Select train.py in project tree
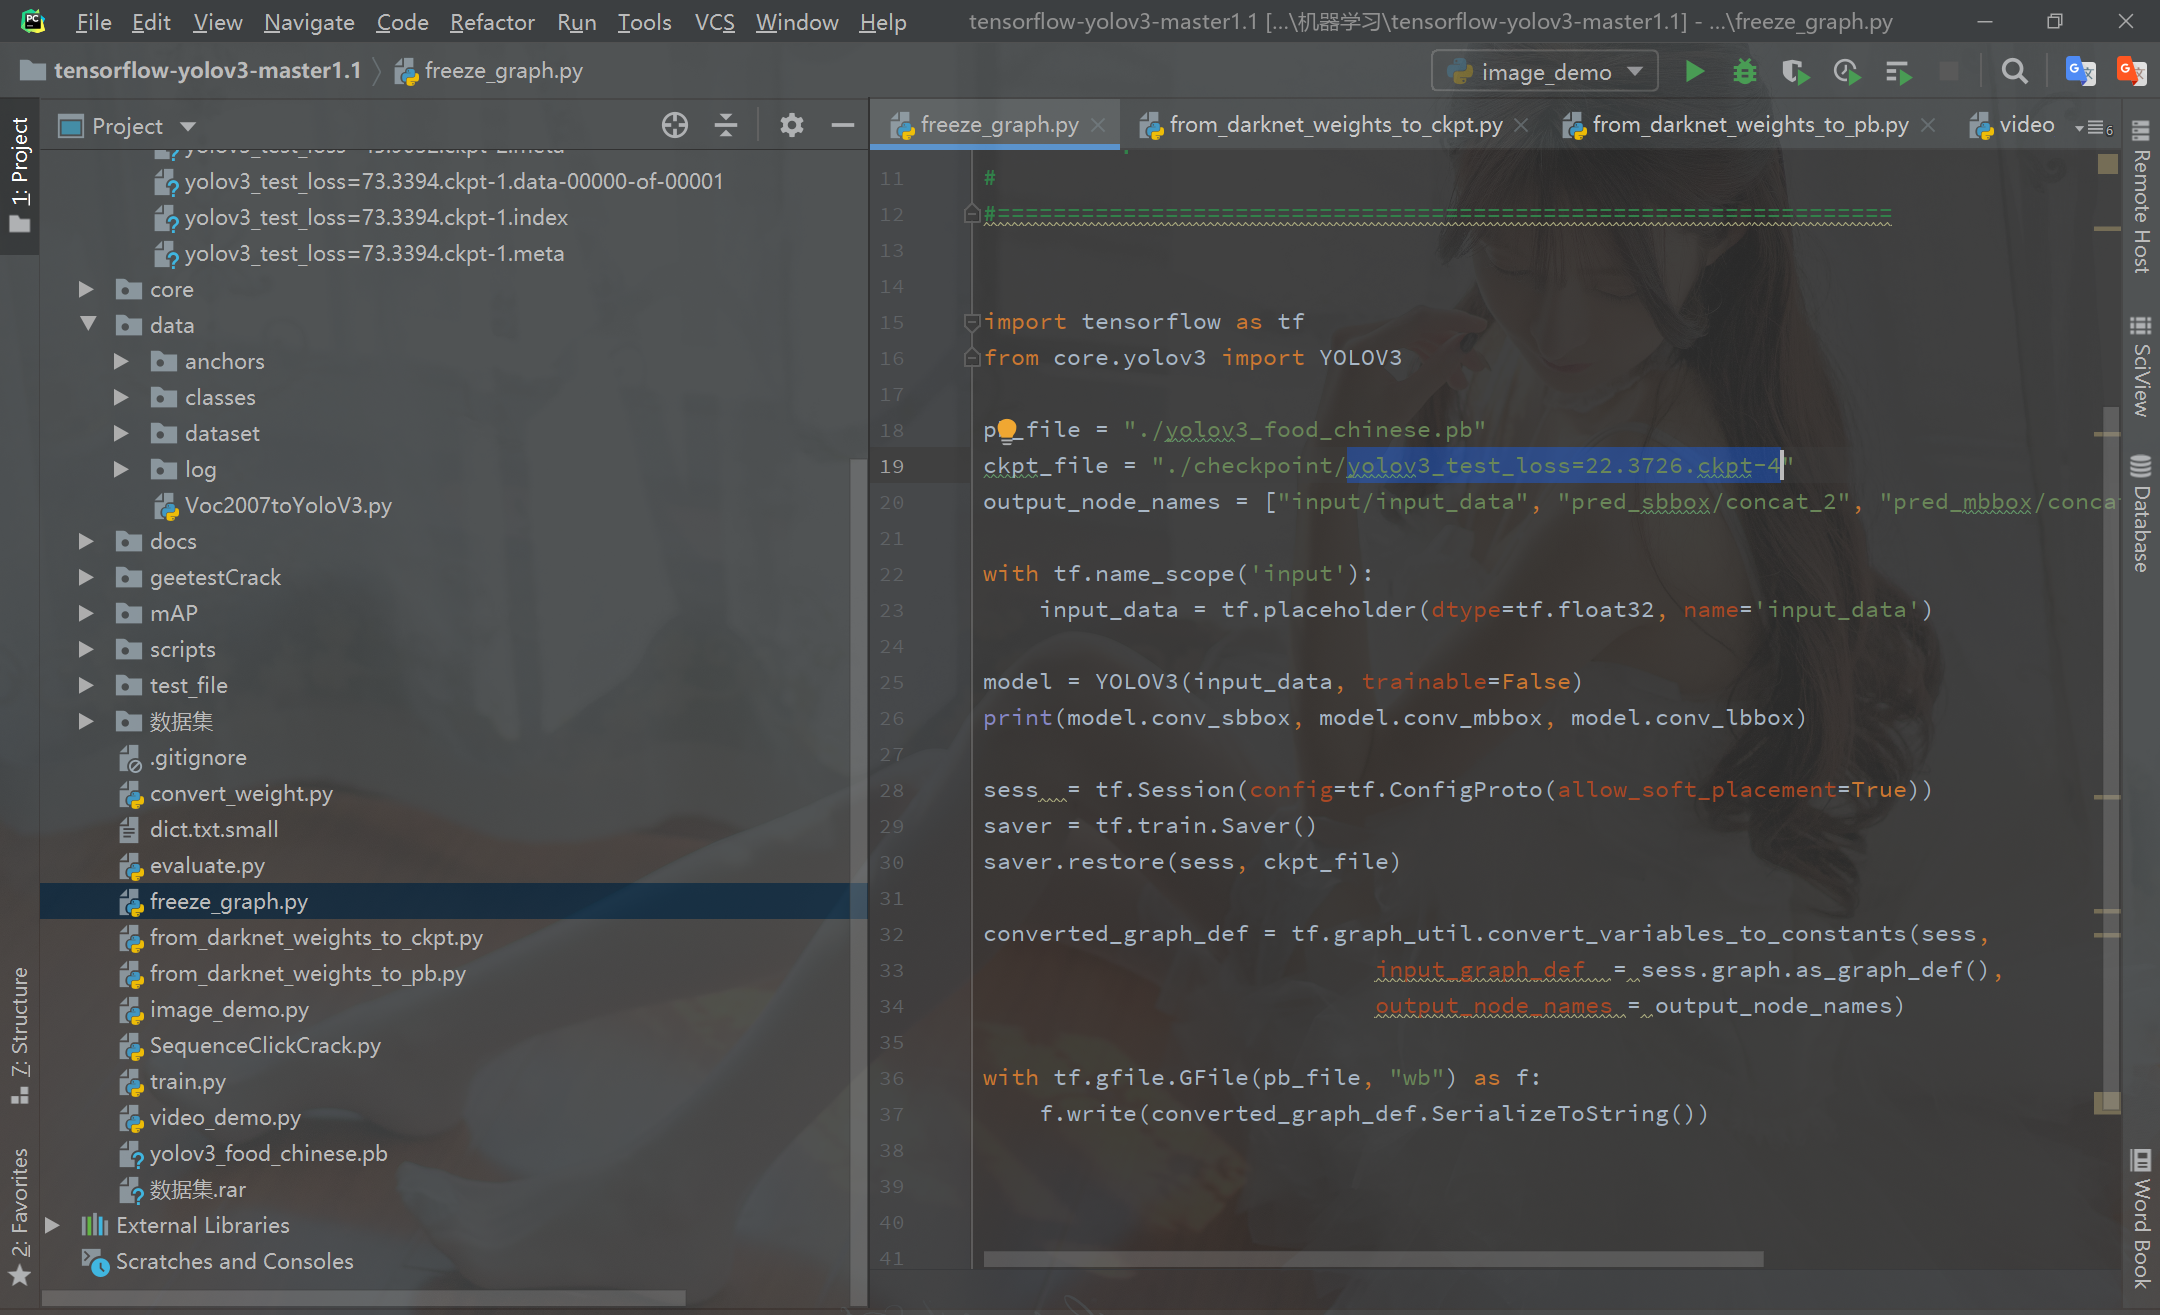This screenshot has height=1315, width=2160. point(187,1081)
